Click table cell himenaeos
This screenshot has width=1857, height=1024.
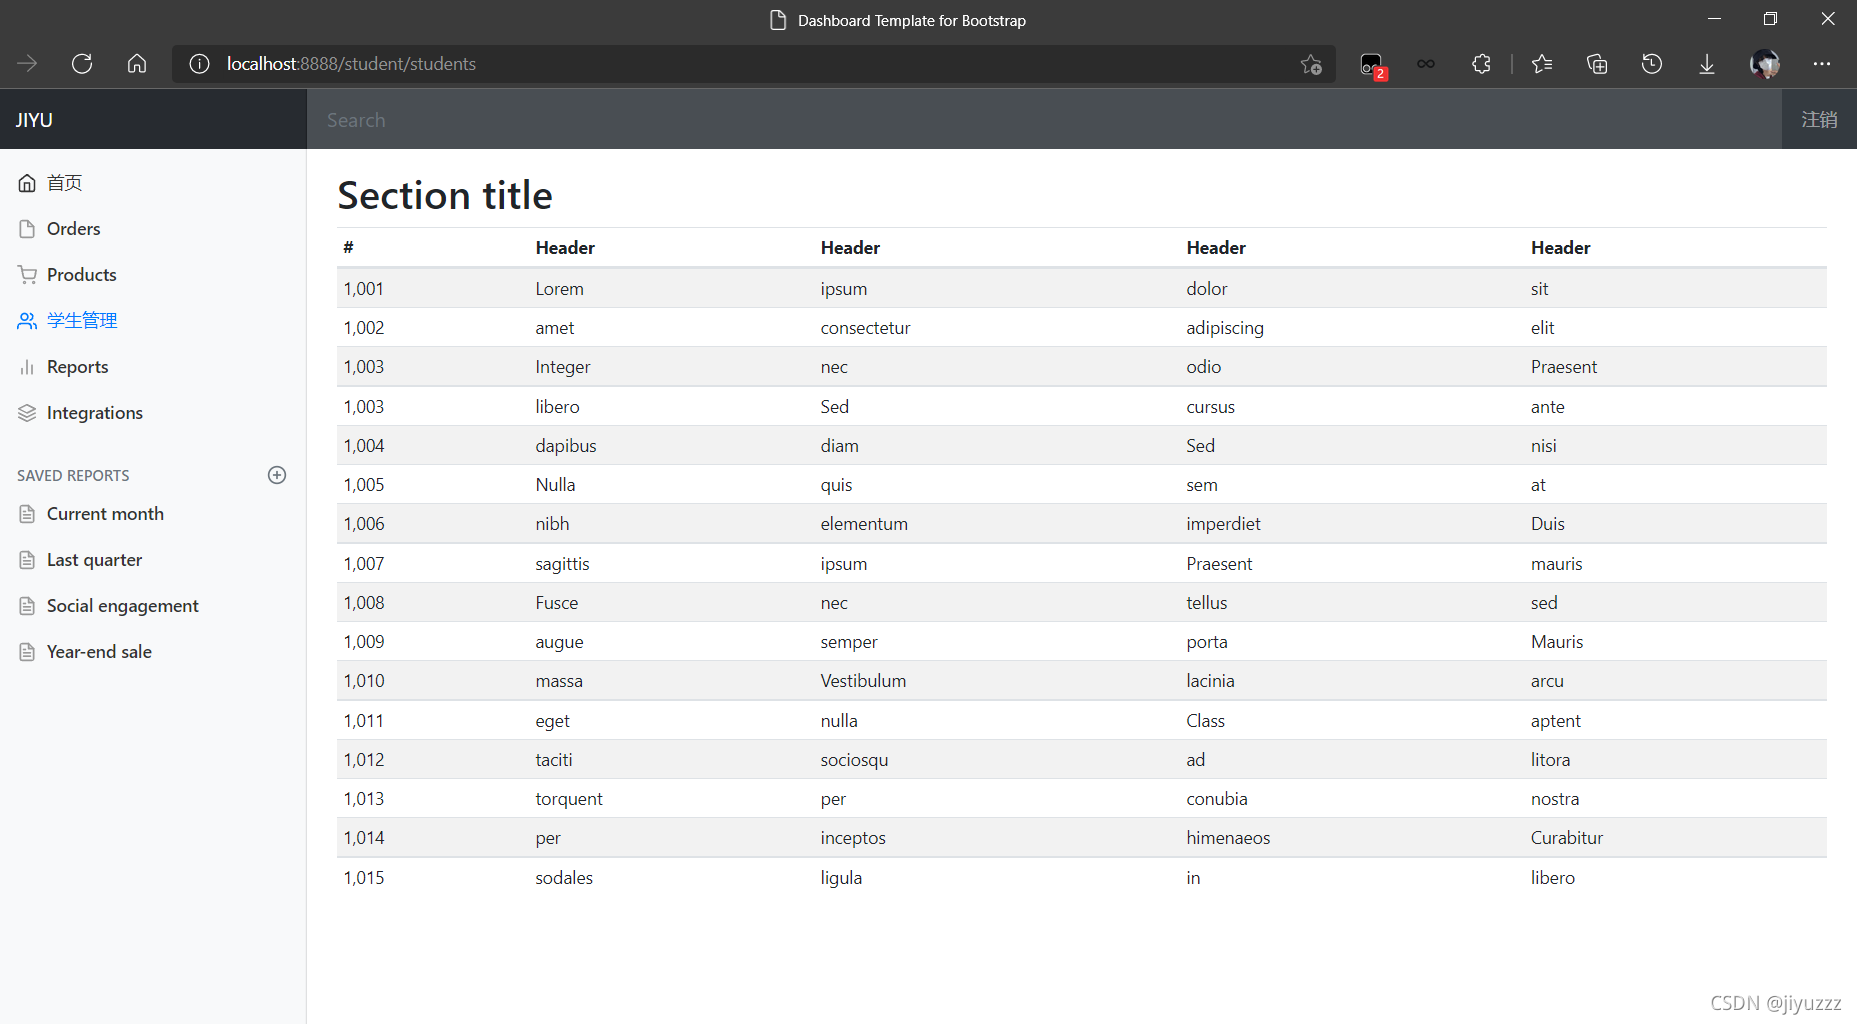pyautogui.click(x=1228, y=838)
